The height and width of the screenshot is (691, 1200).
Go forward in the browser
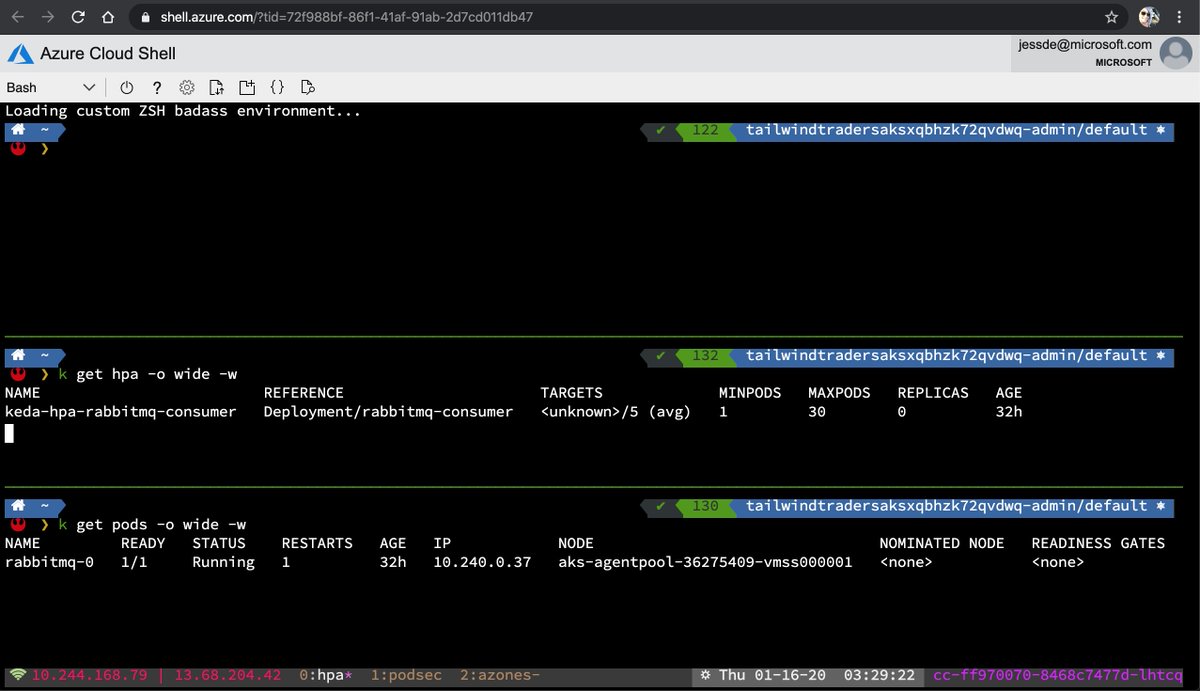(47, 17)
